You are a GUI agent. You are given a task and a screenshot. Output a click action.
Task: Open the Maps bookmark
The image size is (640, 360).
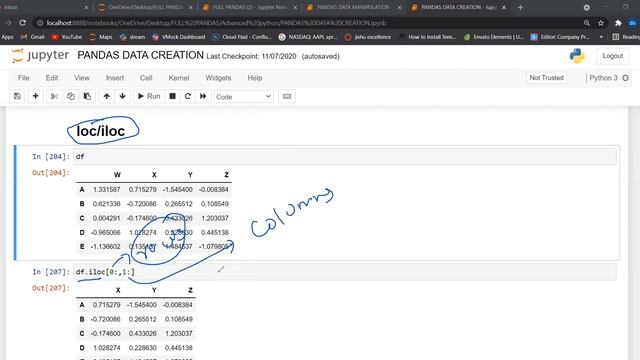(x=101, y=37)
